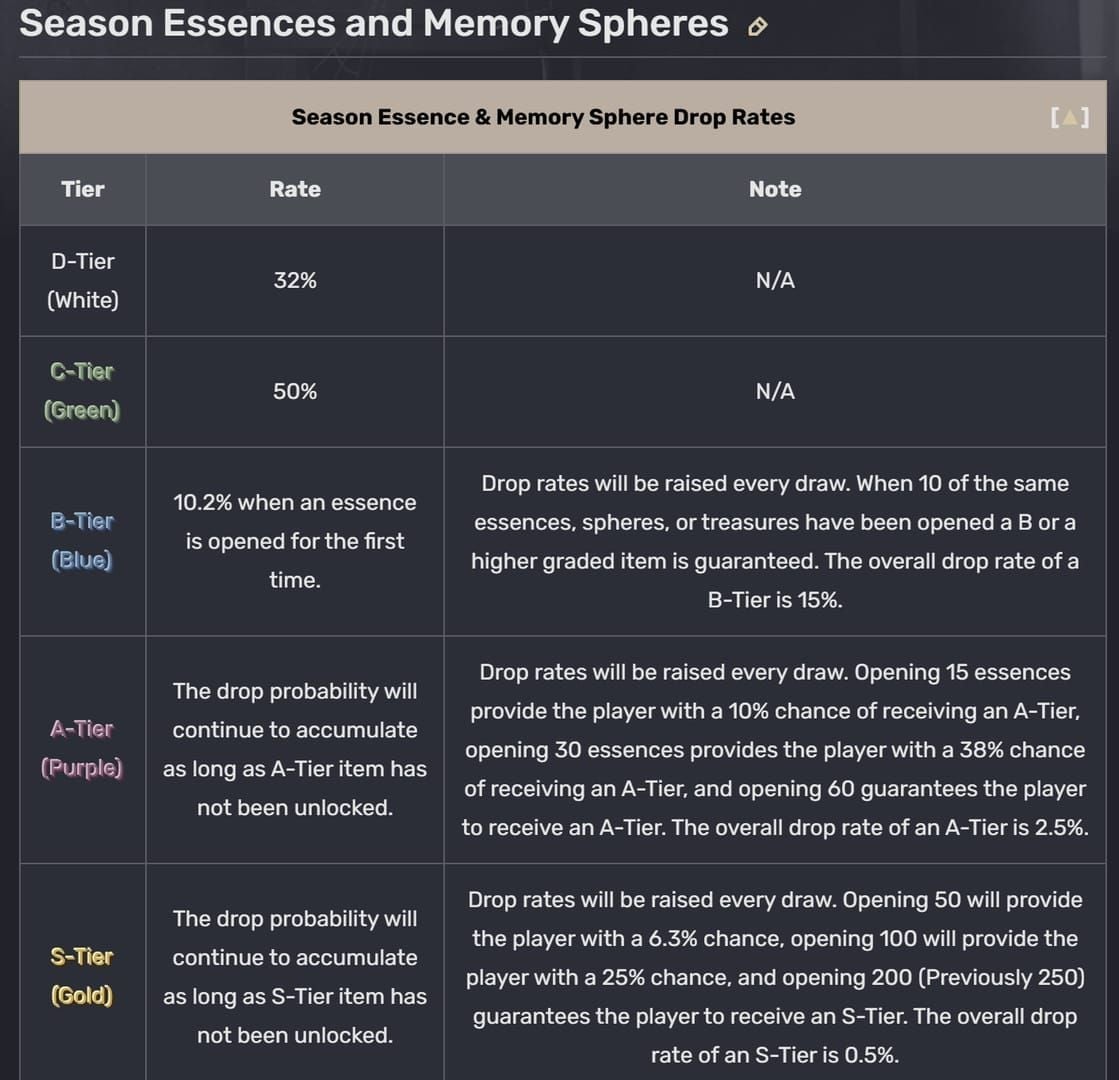Open the A-Tier (Purple) link

coord(82,748)
